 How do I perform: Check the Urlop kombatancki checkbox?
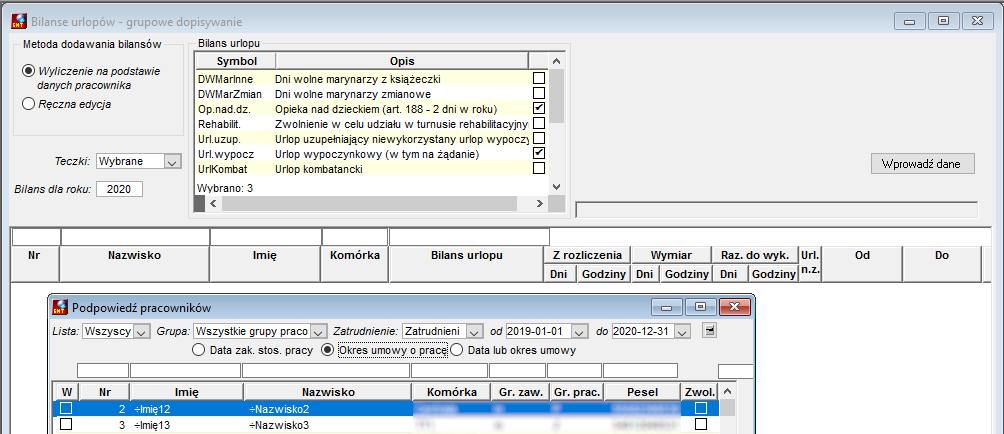(539, 168)
